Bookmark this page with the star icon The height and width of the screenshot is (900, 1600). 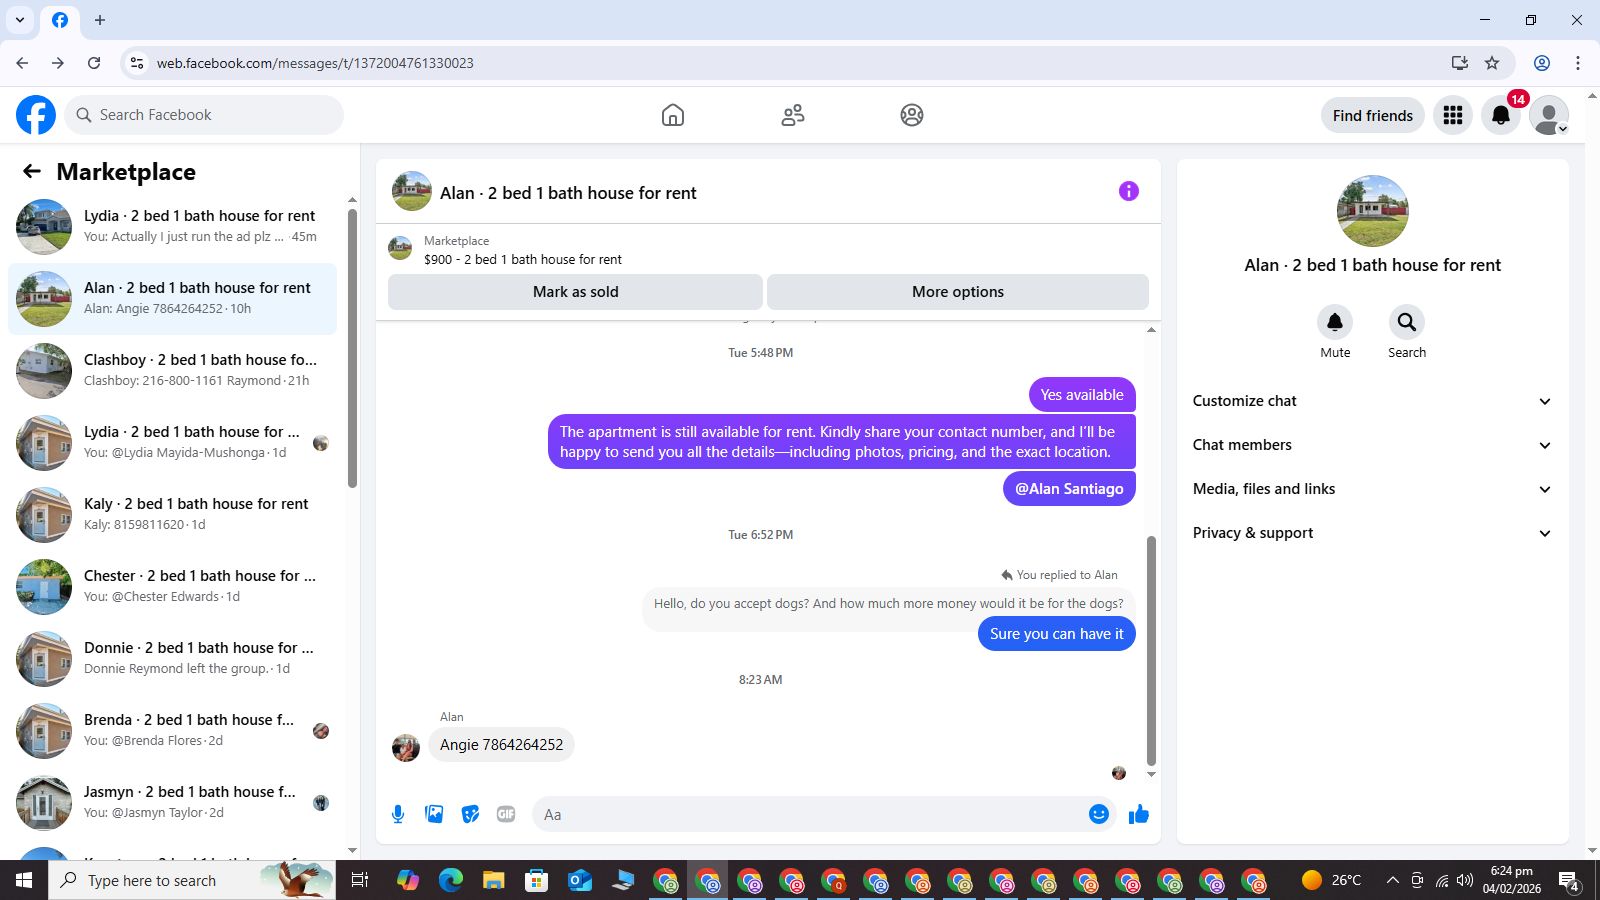point(1492,63)
